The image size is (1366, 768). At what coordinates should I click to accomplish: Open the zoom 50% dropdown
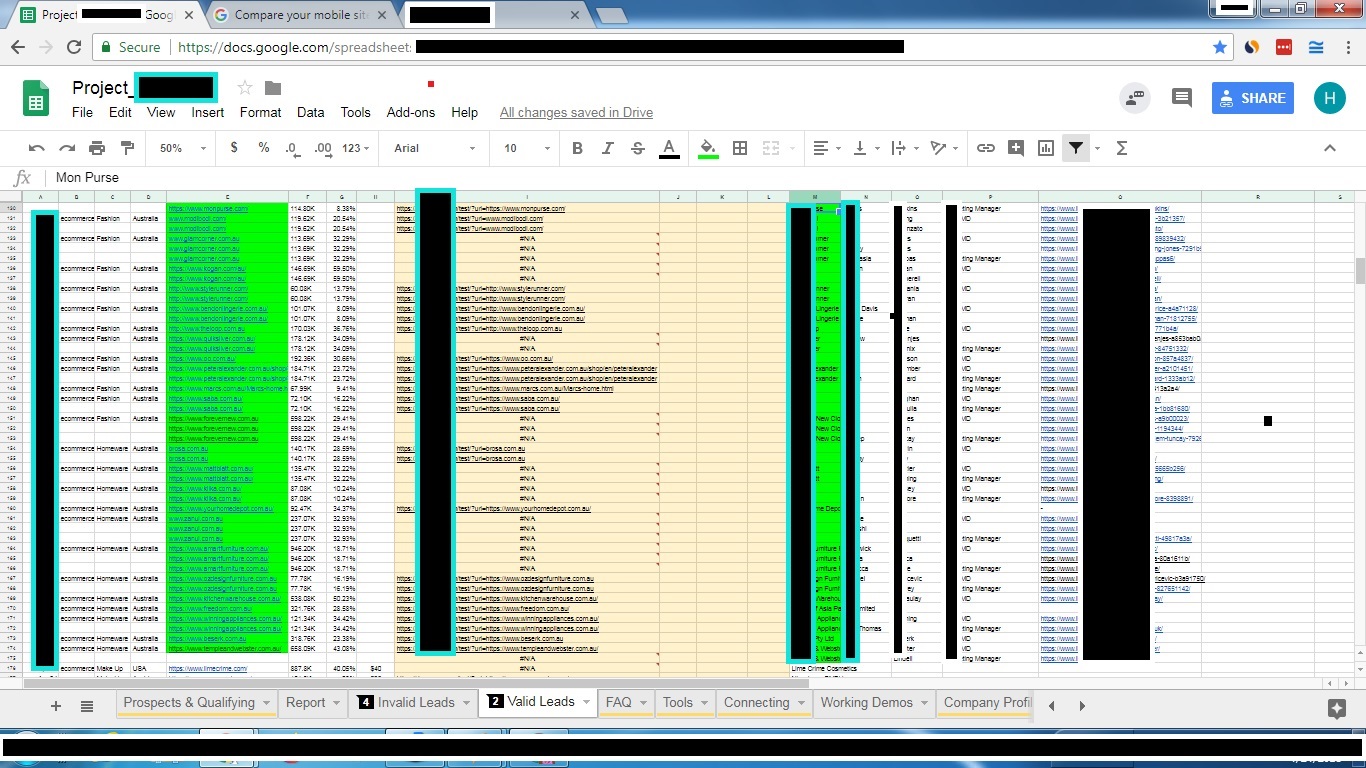pyautogui.click(x=180, y=148)
